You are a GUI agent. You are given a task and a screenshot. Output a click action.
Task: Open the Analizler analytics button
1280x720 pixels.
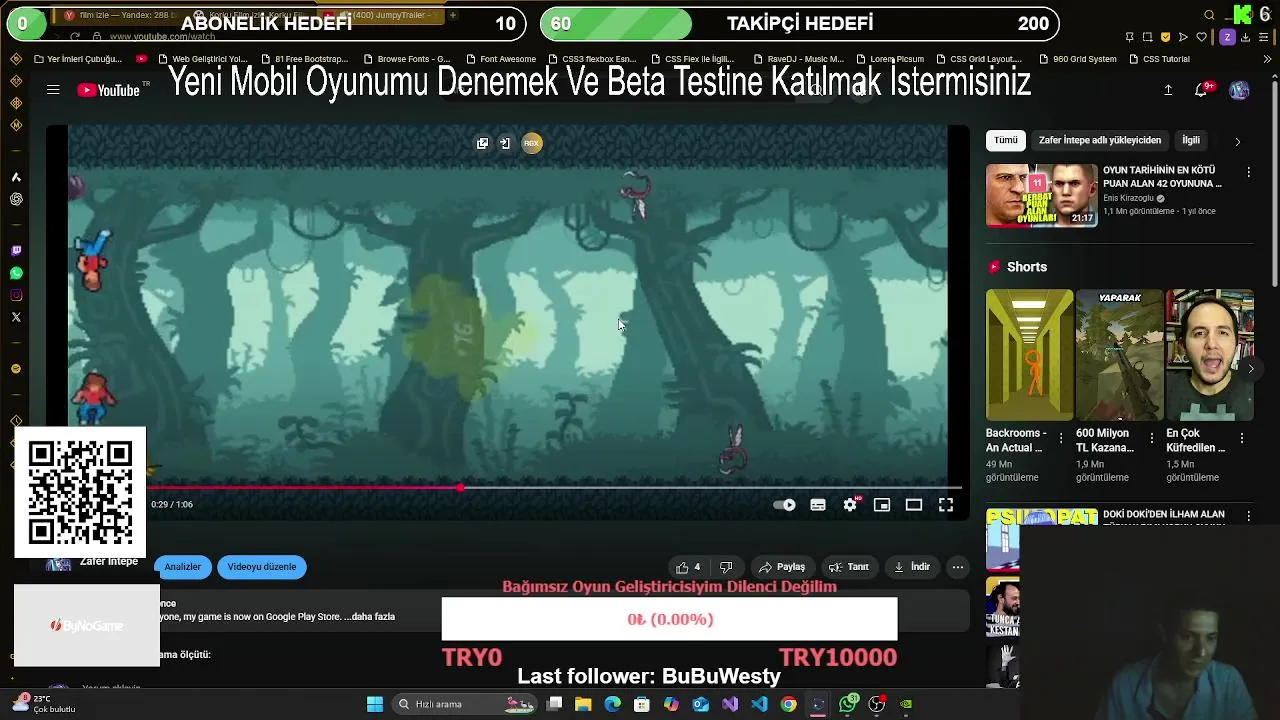(183, 567)
